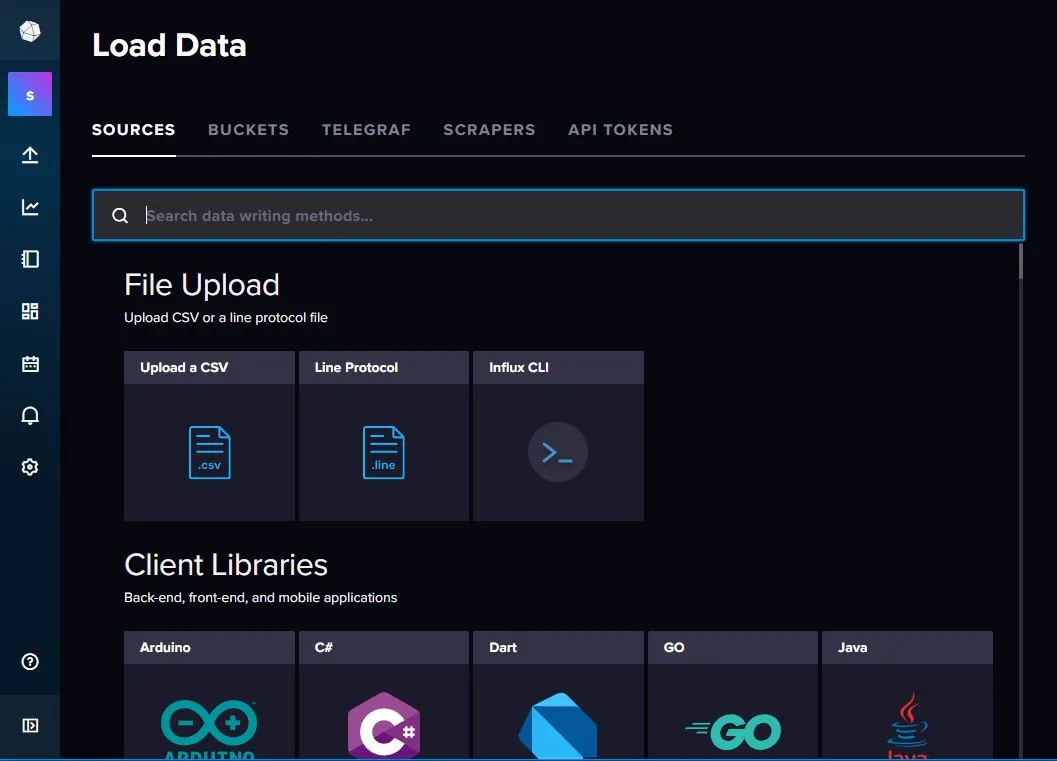Go to the Scrapers tab
This screenshot has width=1057, height=761.
[x=489, y=130]
